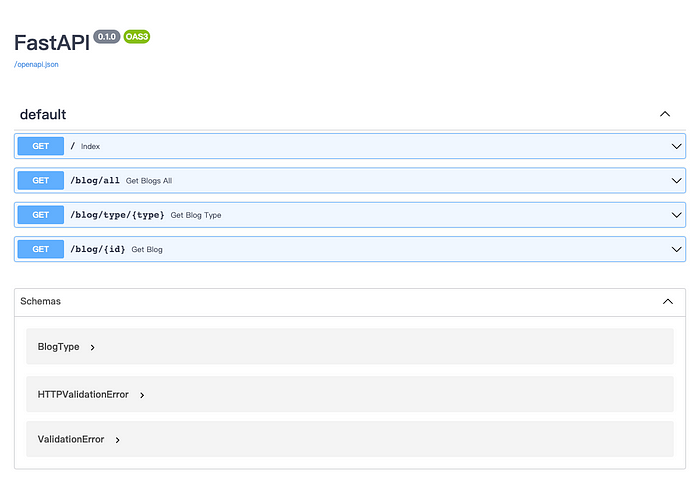Expand the /blog/all row chevron arrow
700x496 pixels.
click(x=676, y=181)
